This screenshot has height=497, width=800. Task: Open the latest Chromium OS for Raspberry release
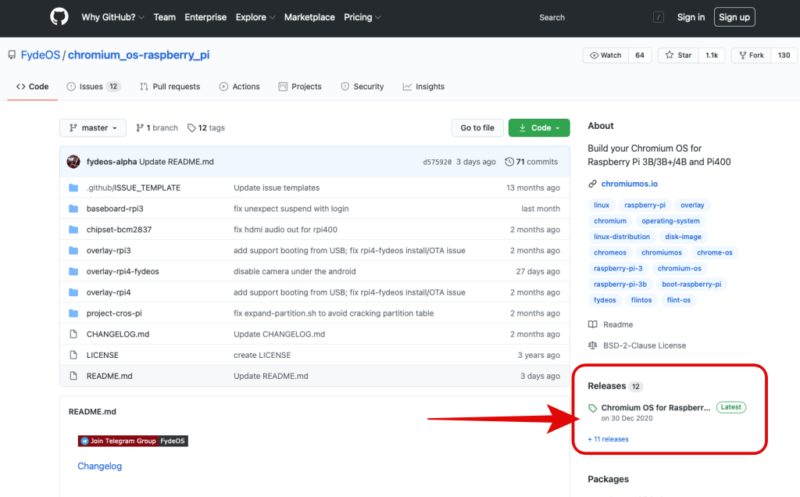(656, 408)
